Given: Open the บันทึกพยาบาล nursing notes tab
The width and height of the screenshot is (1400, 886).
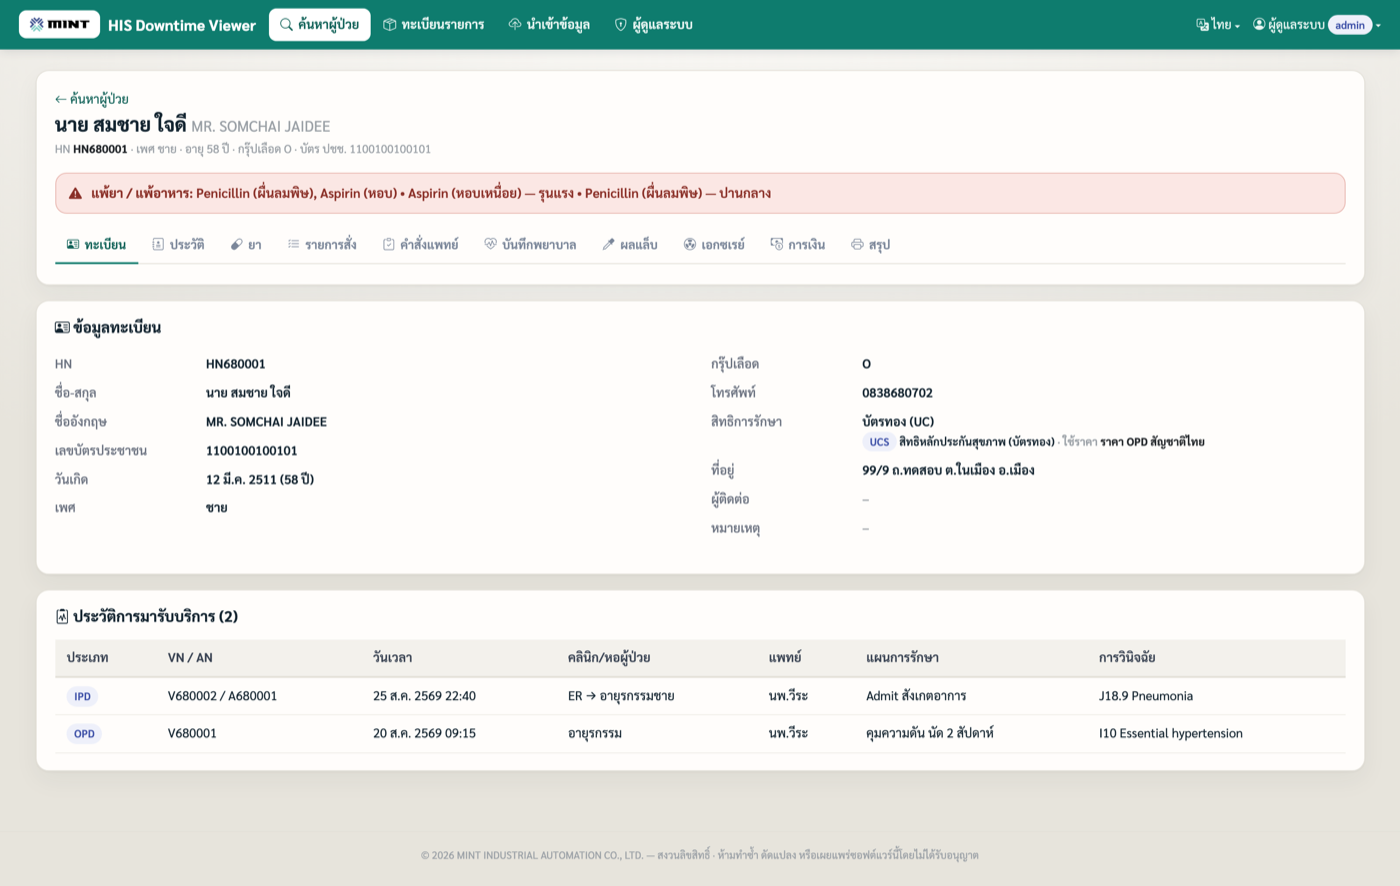Looking at the screenshot, I should [x=530, y=245].
